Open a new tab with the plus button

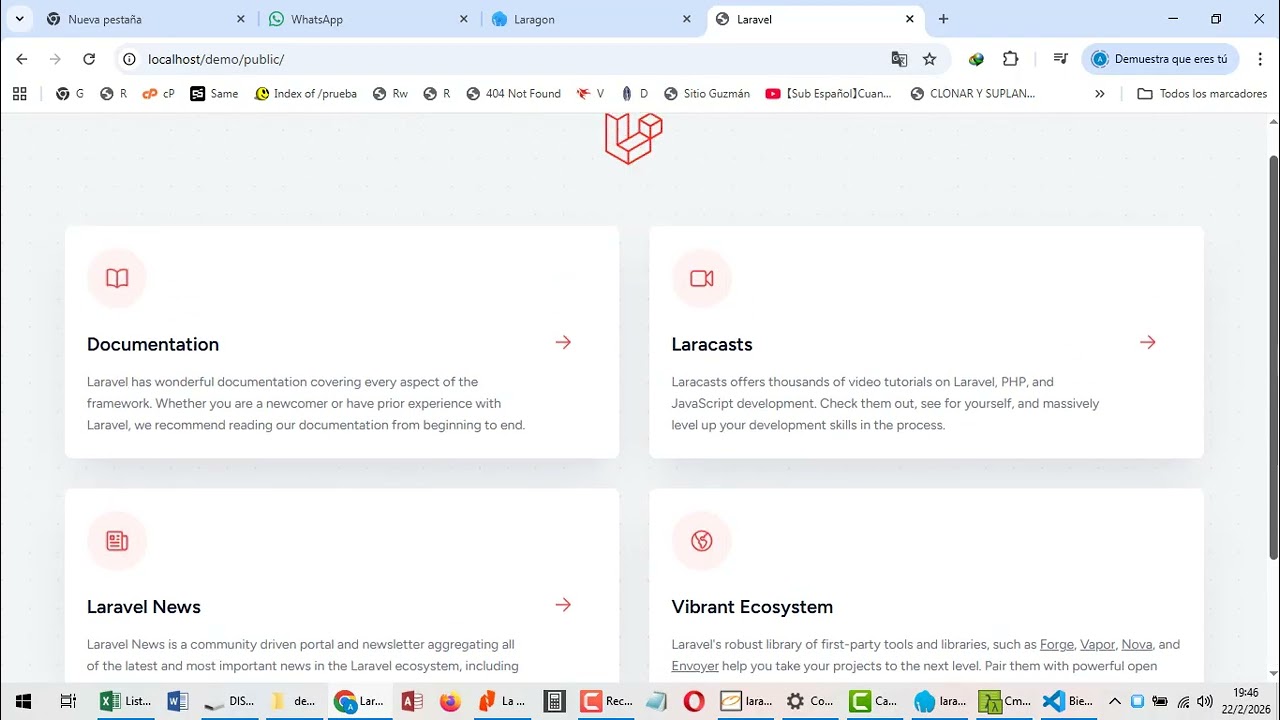[943, 19]
